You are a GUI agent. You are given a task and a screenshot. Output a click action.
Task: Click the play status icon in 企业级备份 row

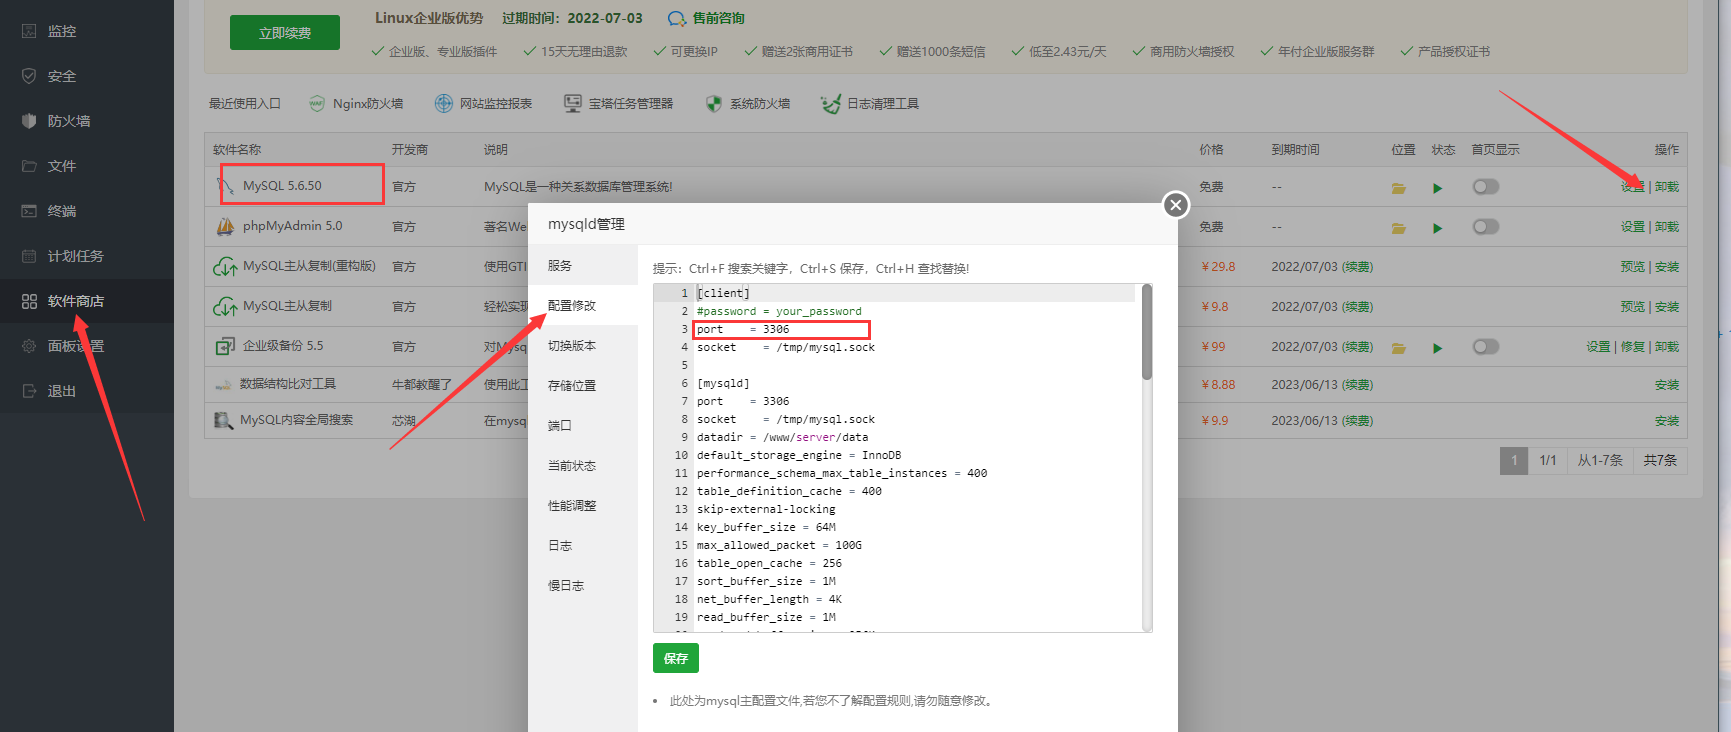tap(1438, 348)
